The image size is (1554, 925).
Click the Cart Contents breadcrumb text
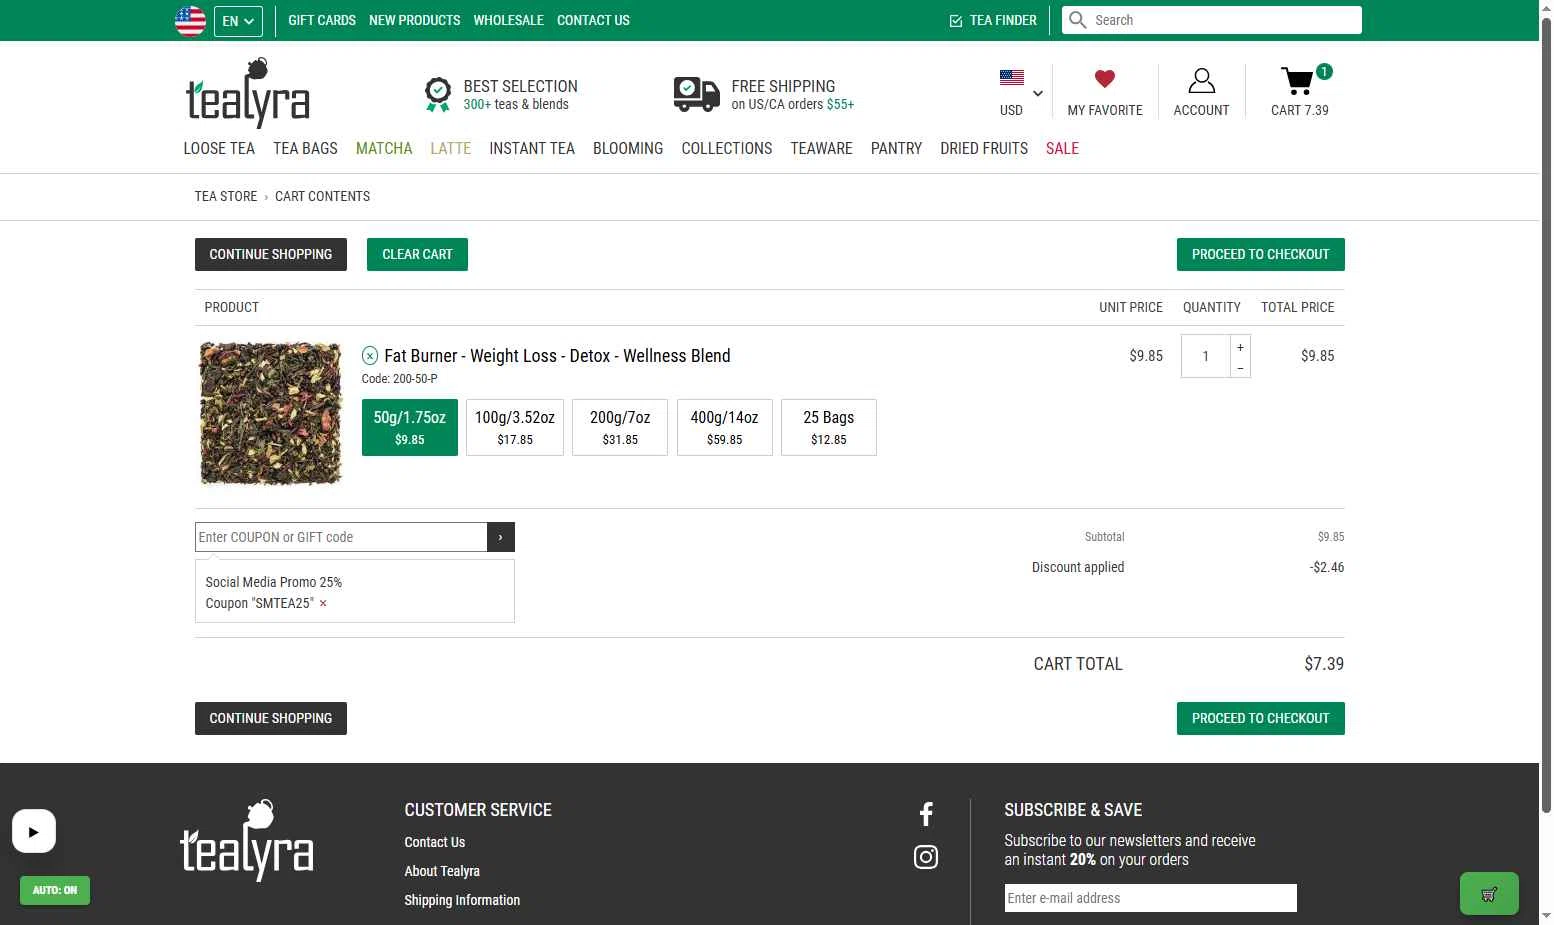322,196
